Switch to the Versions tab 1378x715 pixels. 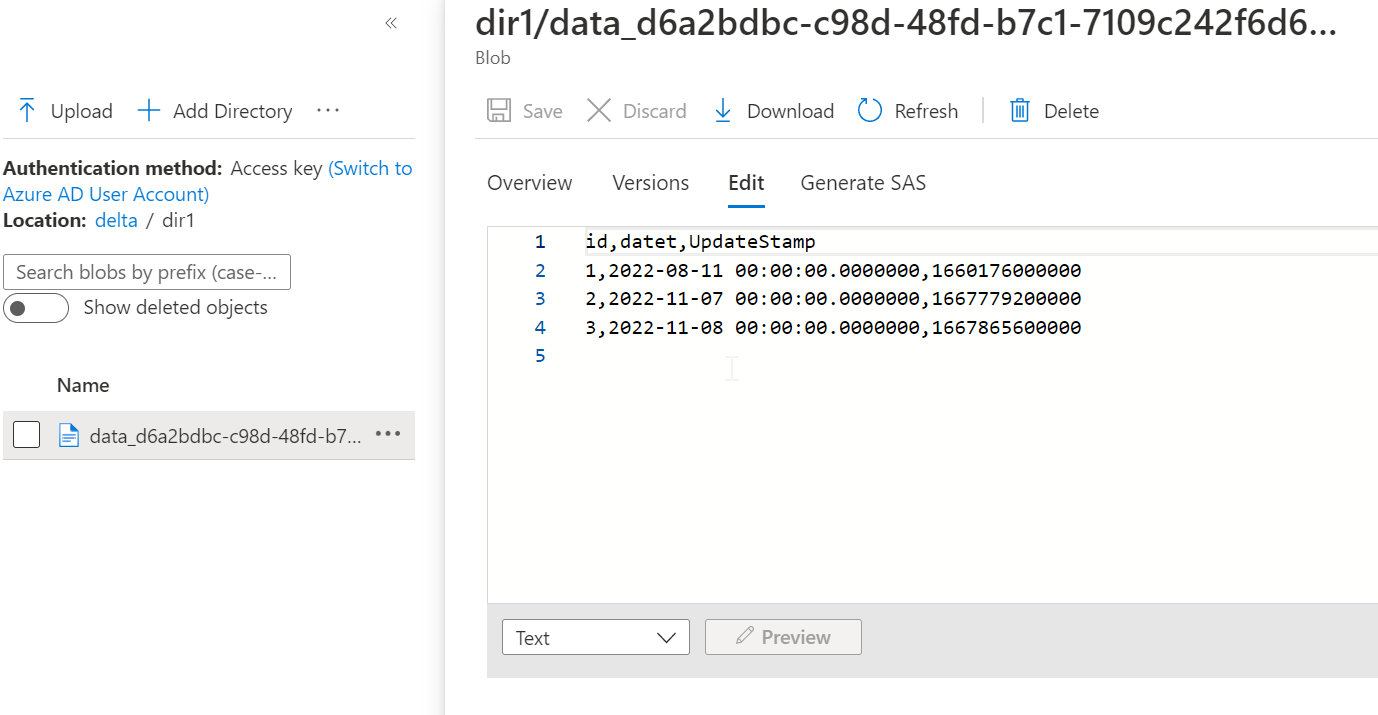tap(651, 183)
